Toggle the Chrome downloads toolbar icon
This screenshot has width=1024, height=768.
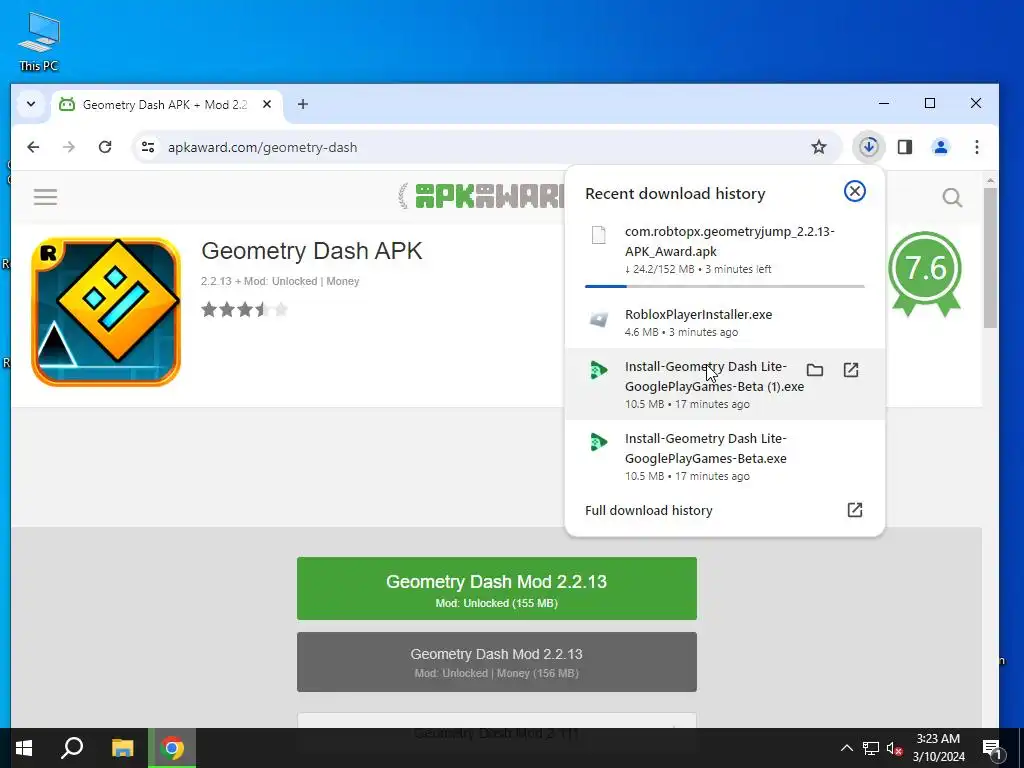pos(869,147)
